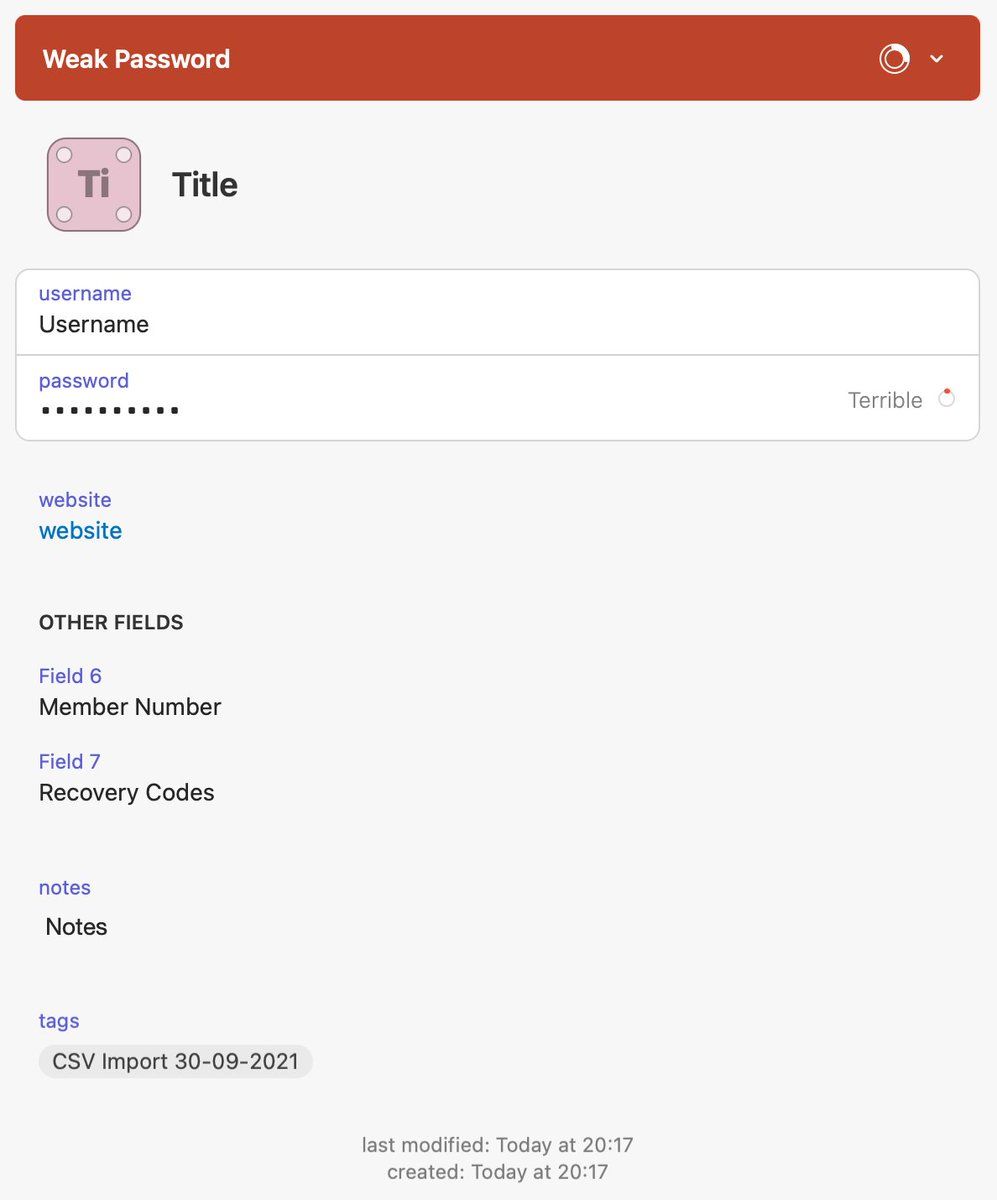Click the masked password dots
The image size is (997, 1200).
pos(110,410)
